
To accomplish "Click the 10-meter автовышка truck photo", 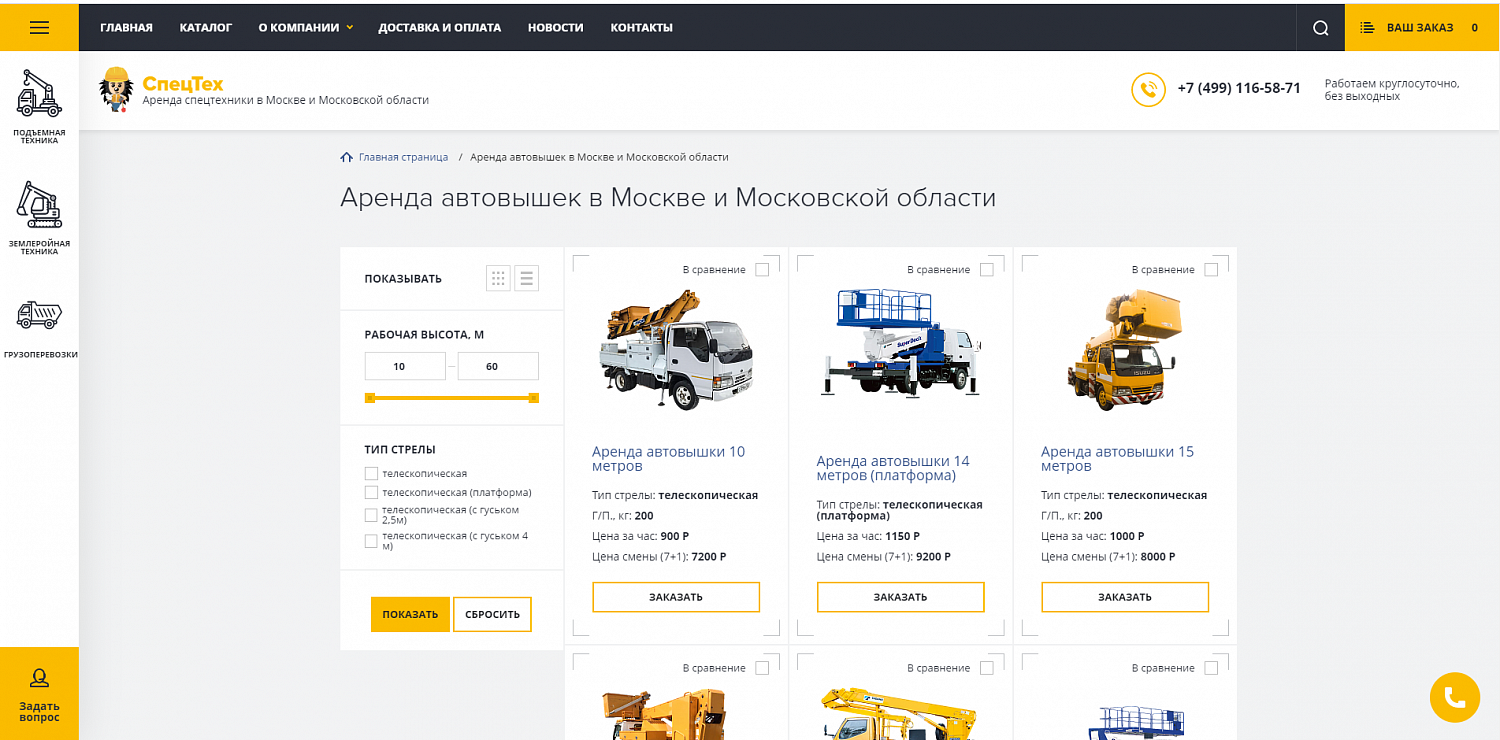I will click(x=676, y=349).
